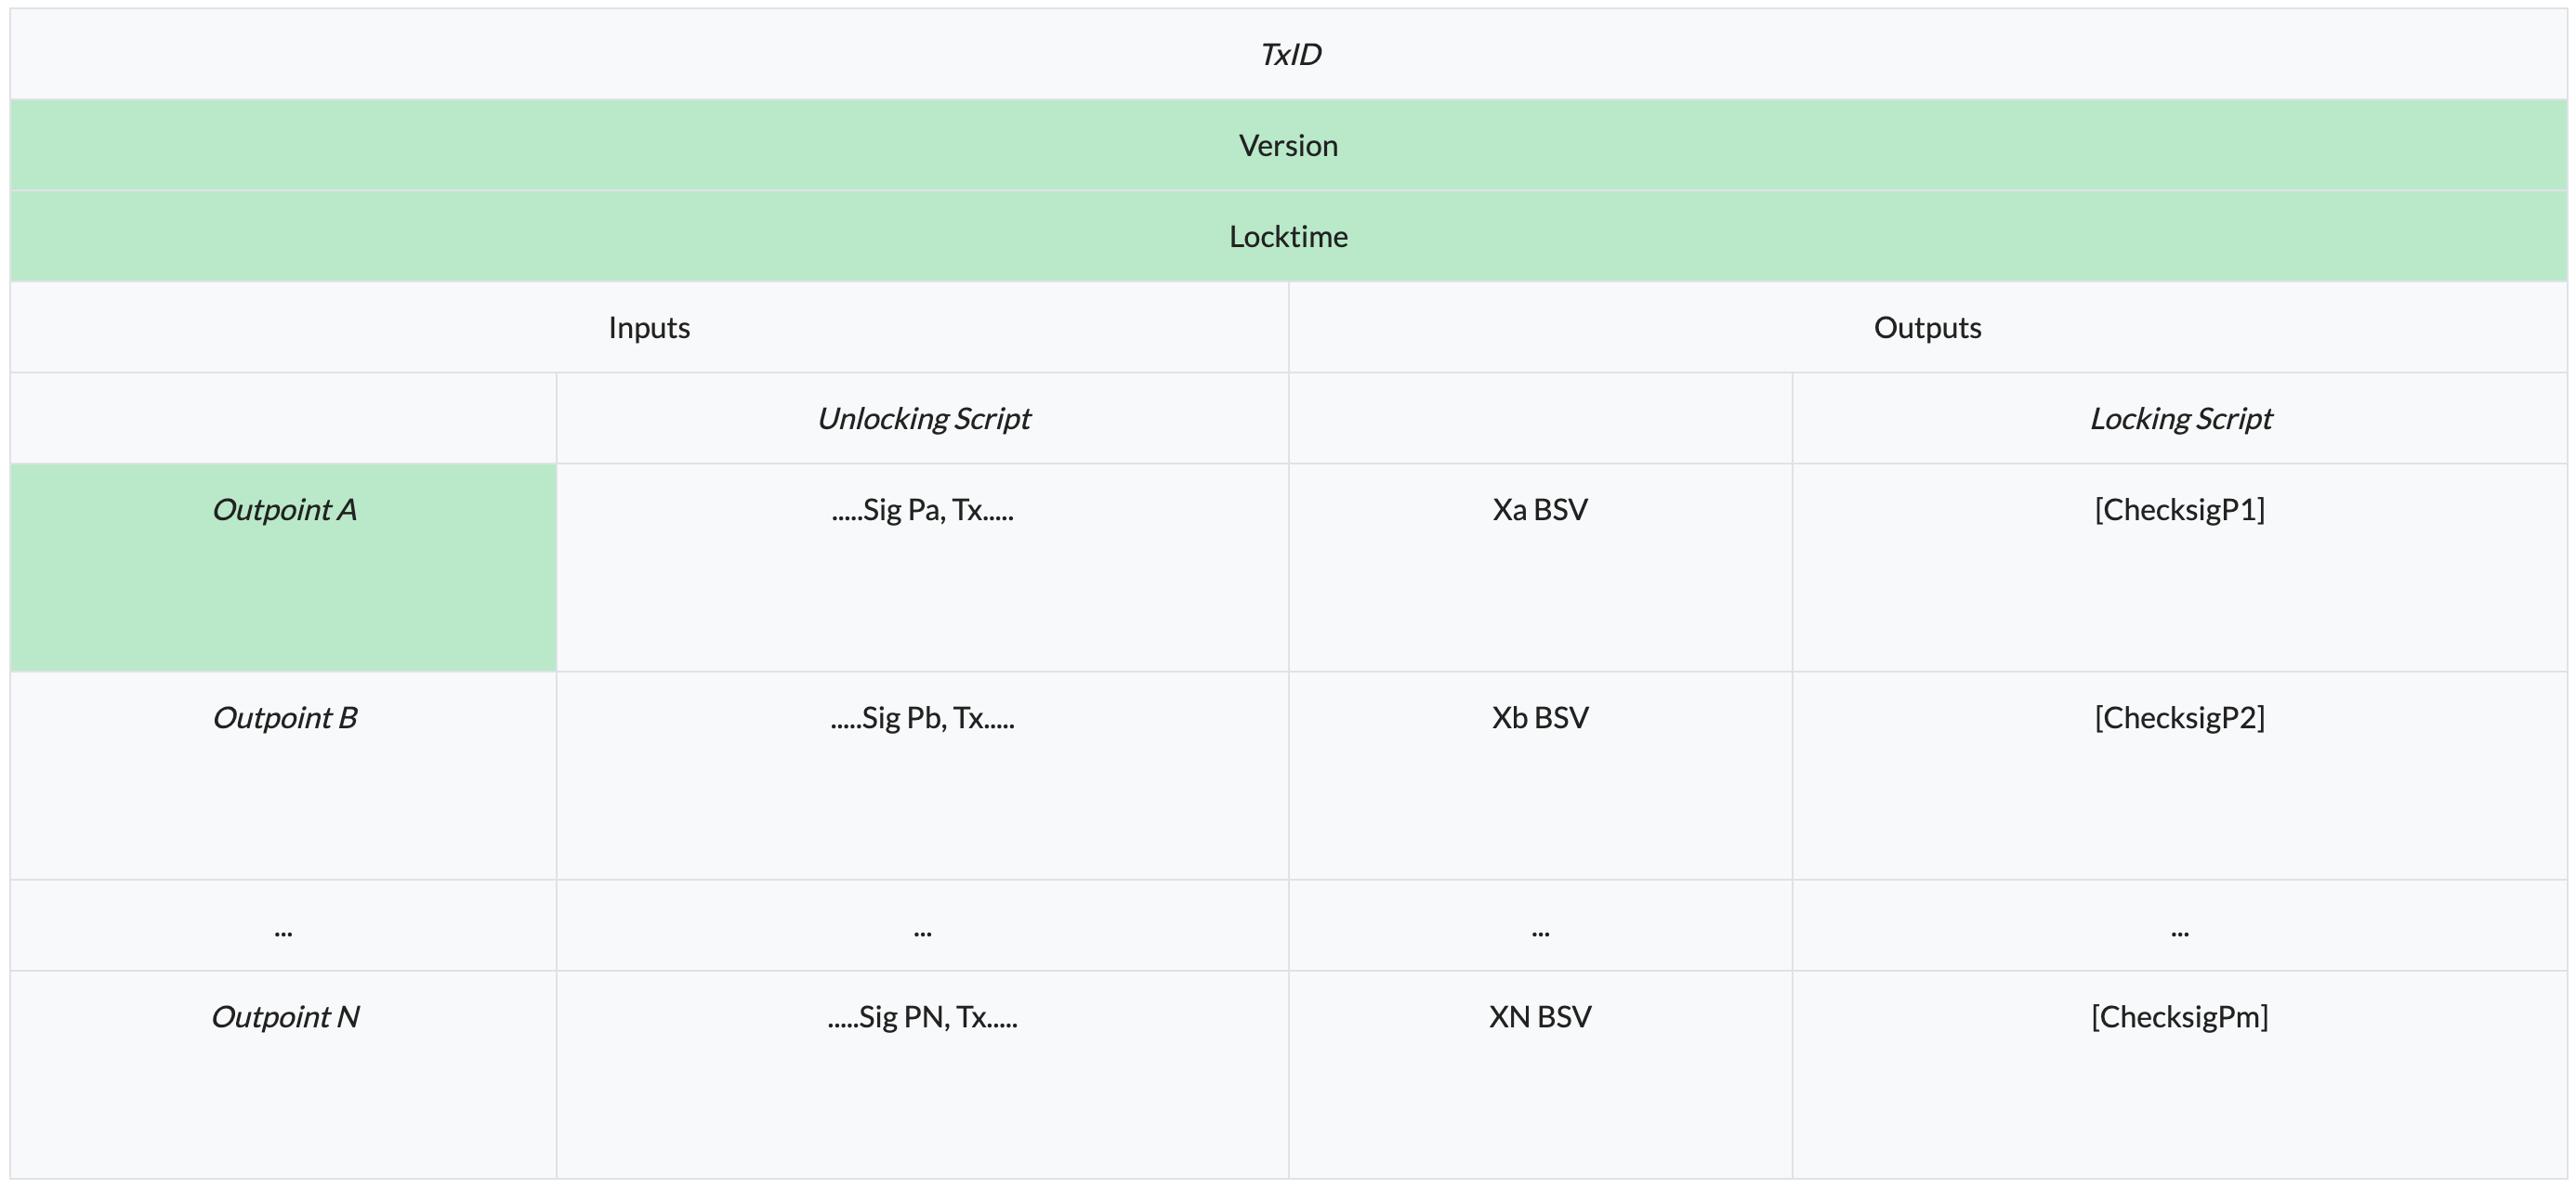Click the XN BSV output value

1540,1017
